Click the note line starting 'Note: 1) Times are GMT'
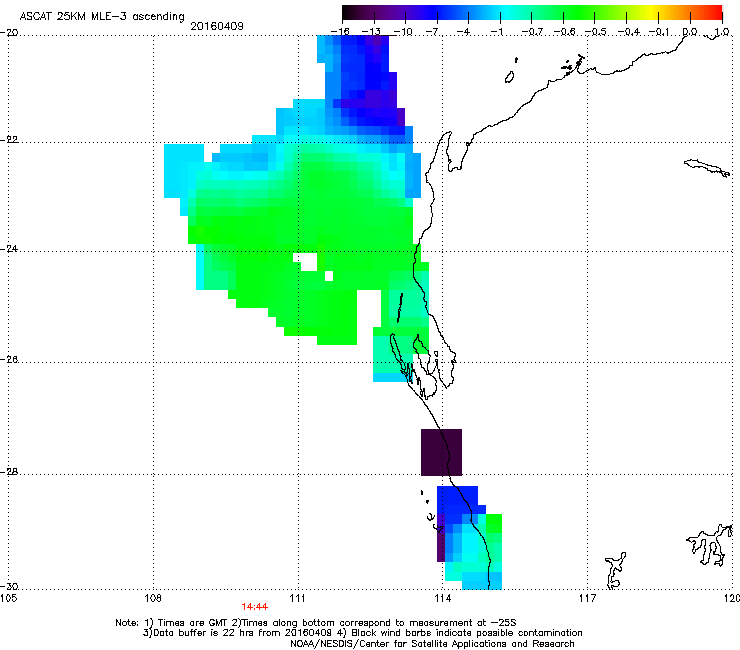The image size is (740, 650). point(316,623)
